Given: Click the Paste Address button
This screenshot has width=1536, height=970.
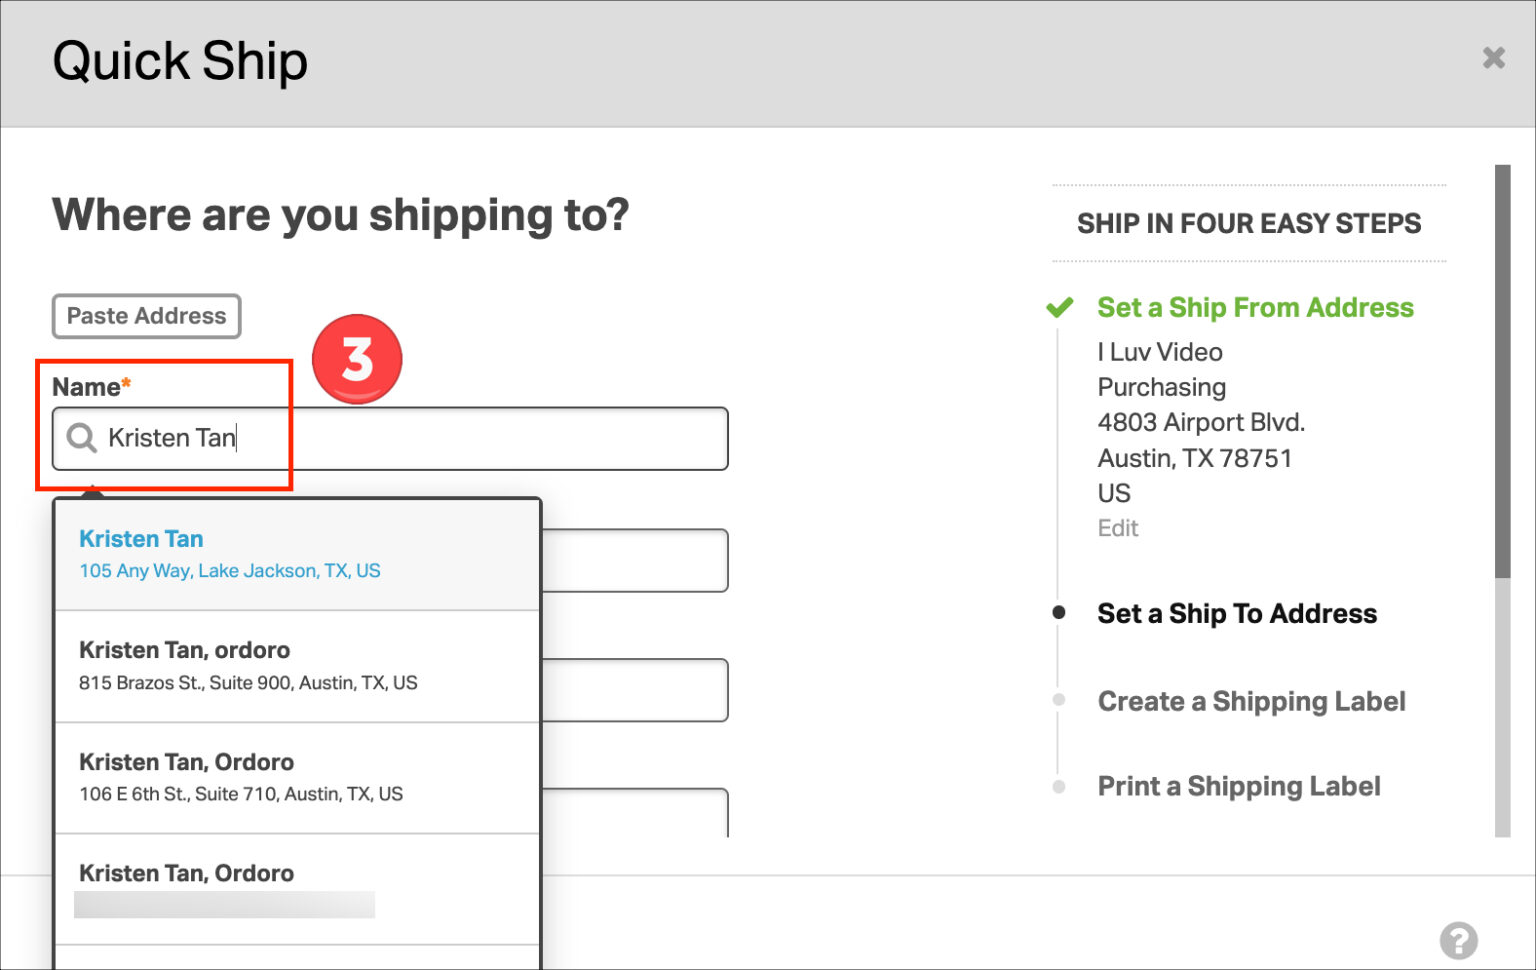Looking at the screenshot, I should coord(146,316).
